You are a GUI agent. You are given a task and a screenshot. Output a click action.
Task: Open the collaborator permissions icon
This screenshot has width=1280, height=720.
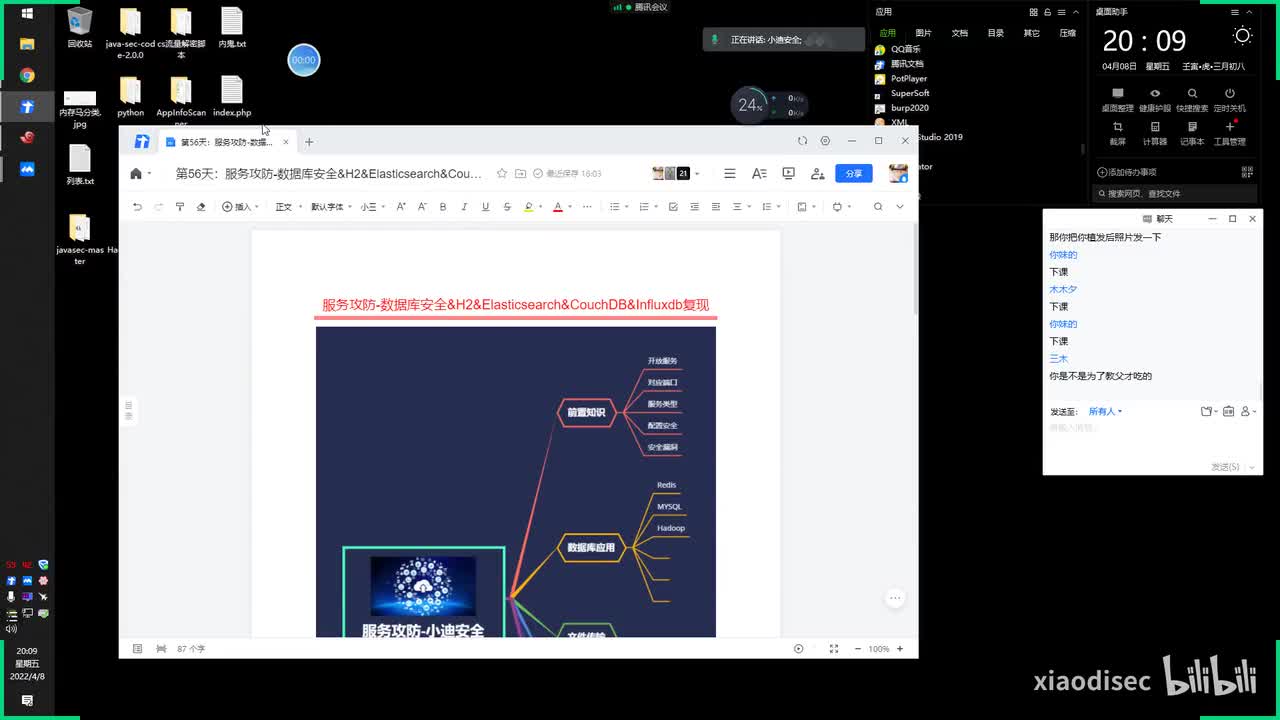point(817,173)
